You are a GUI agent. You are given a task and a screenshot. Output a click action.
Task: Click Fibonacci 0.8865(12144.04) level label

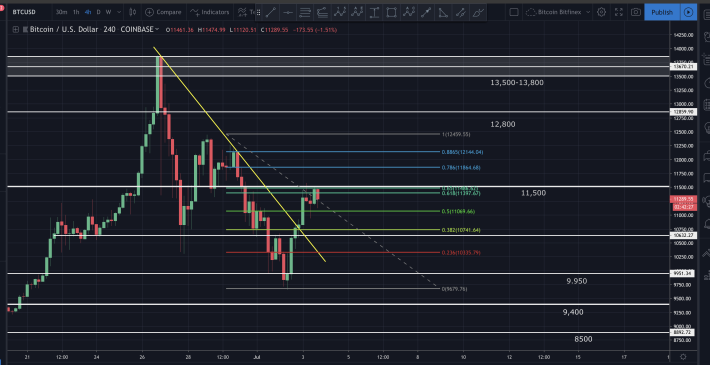pyautogui.click(x=462, y=152)
